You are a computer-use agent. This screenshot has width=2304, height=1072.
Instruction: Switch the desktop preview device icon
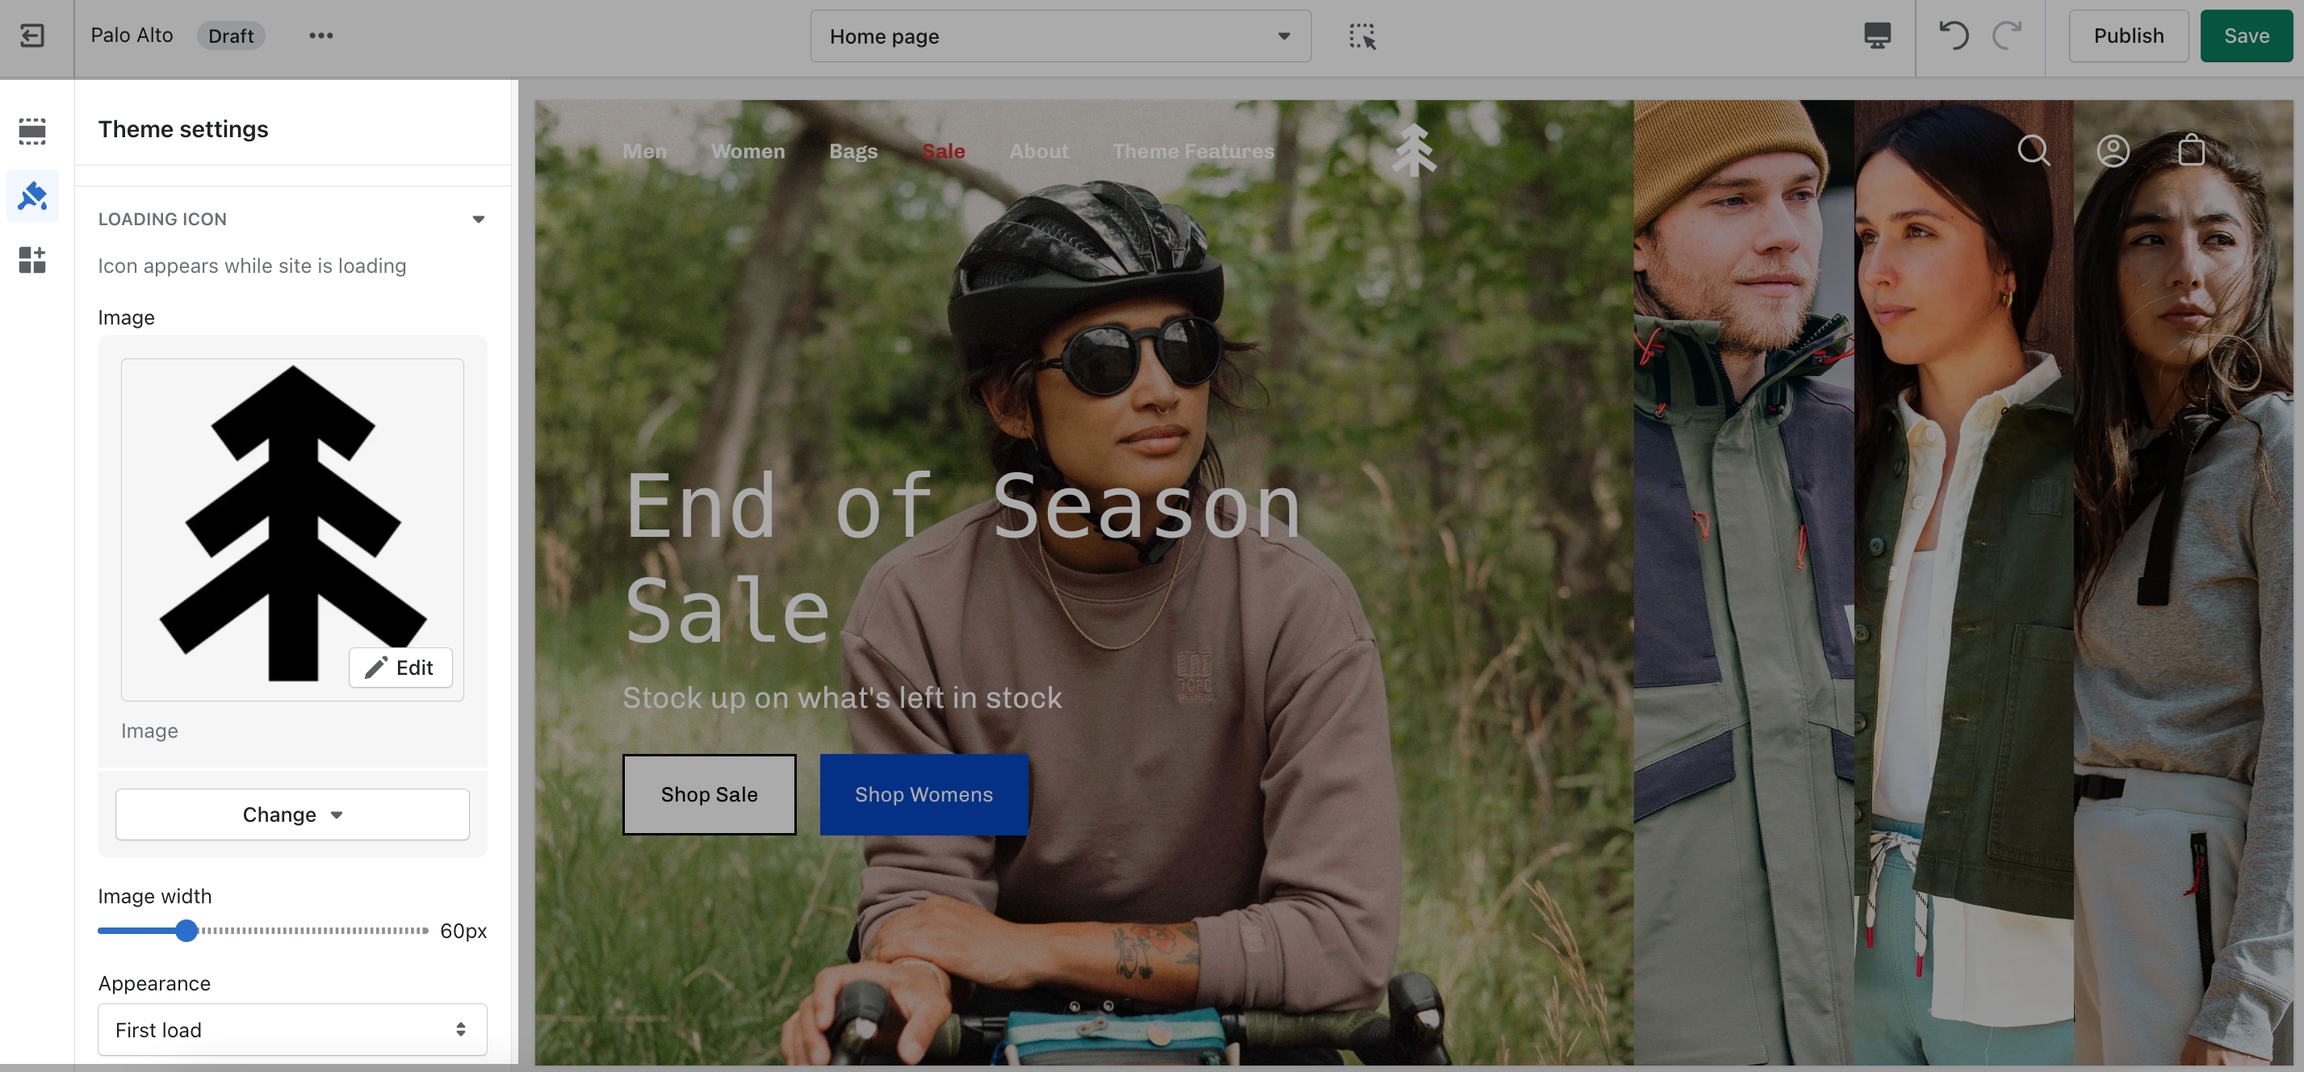1877,36
